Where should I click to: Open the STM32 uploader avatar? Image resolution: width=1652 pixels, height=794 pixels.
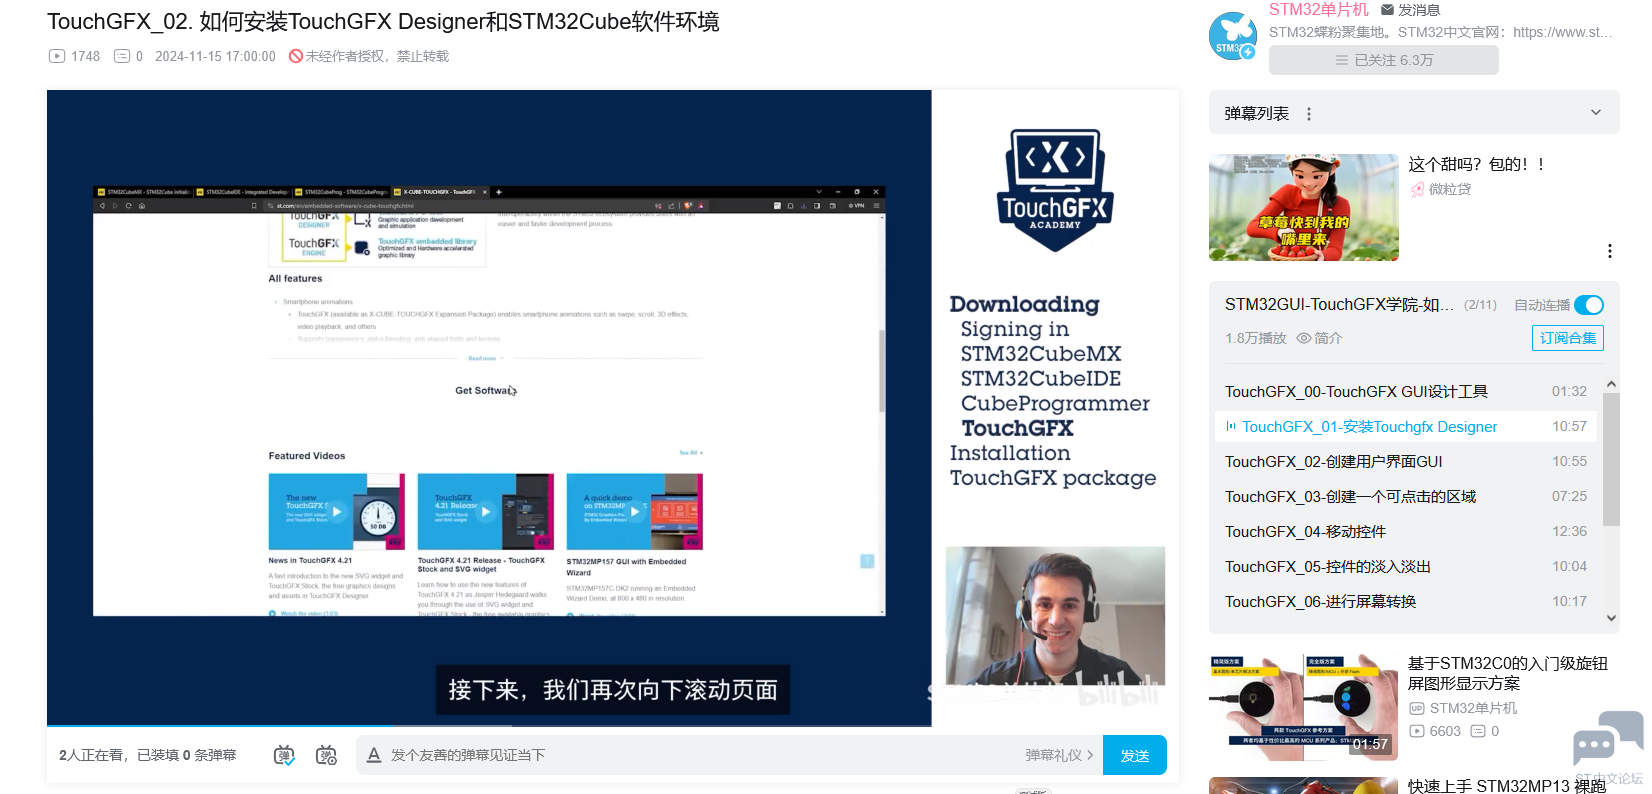pyautogui.click(x=1233, y=36)
